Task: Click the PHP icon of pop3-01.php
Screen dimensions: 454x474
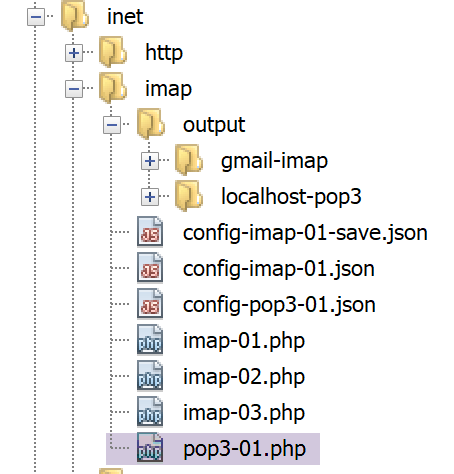Action: click(x=150, y=448)
